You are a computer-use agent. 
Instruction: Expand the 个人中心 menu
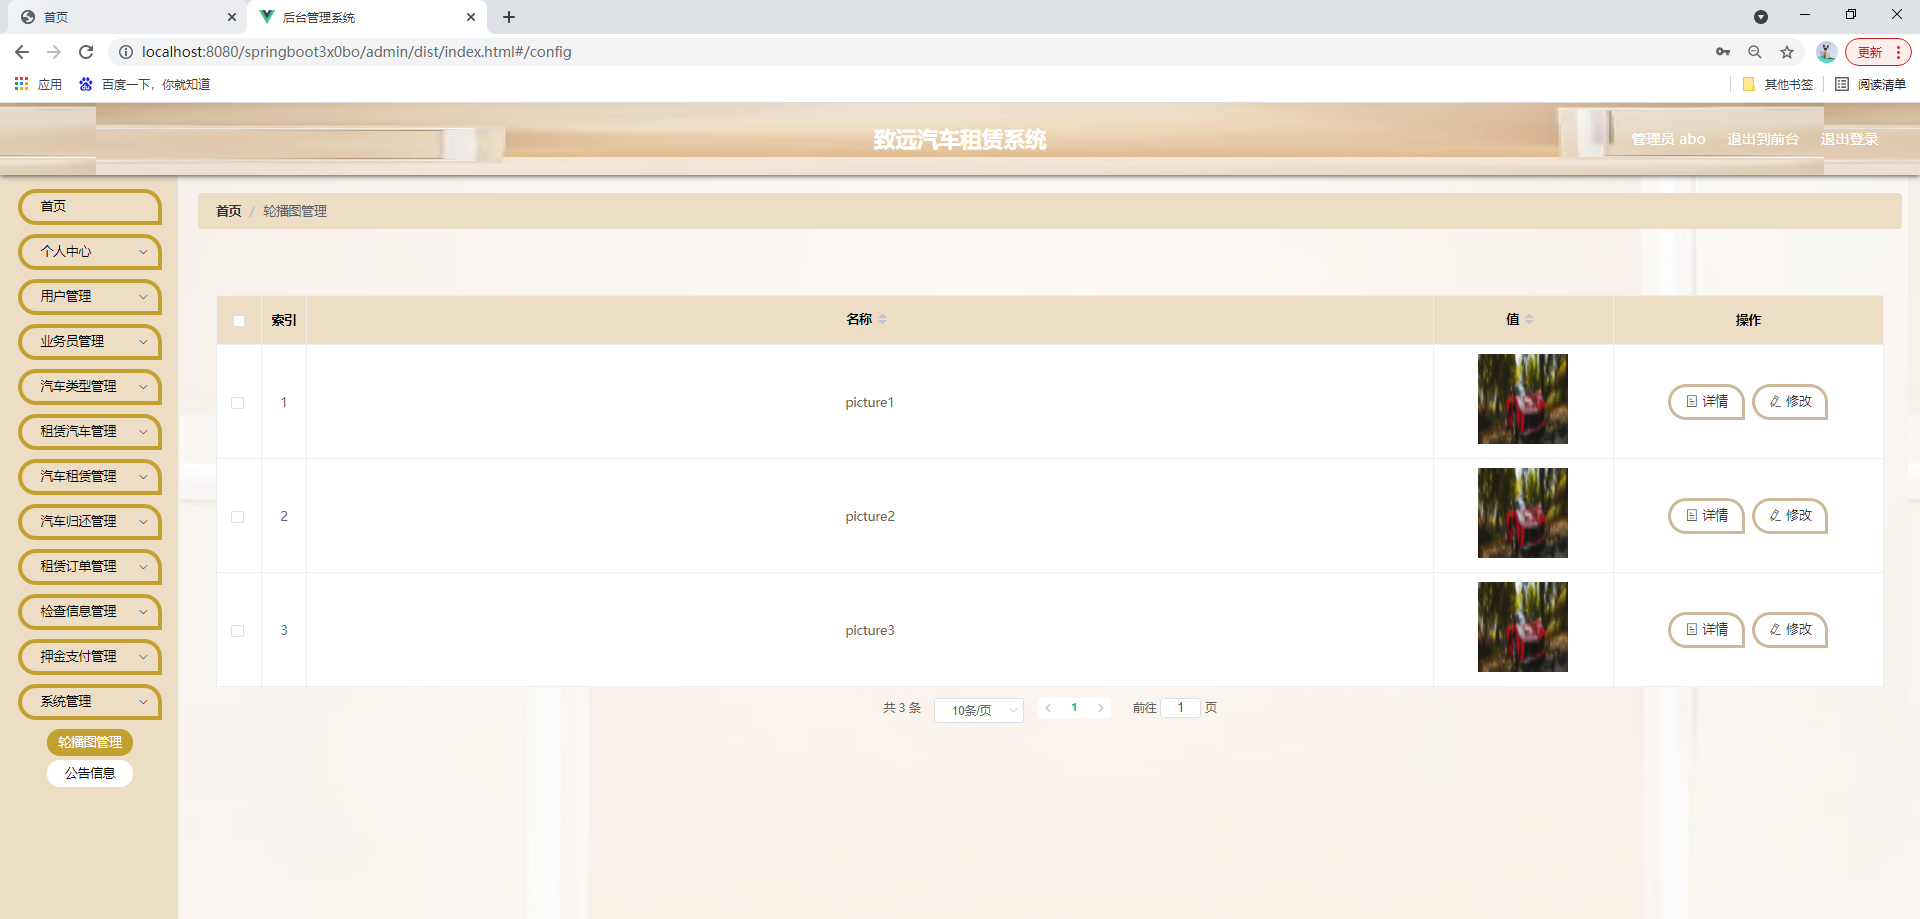89,252
